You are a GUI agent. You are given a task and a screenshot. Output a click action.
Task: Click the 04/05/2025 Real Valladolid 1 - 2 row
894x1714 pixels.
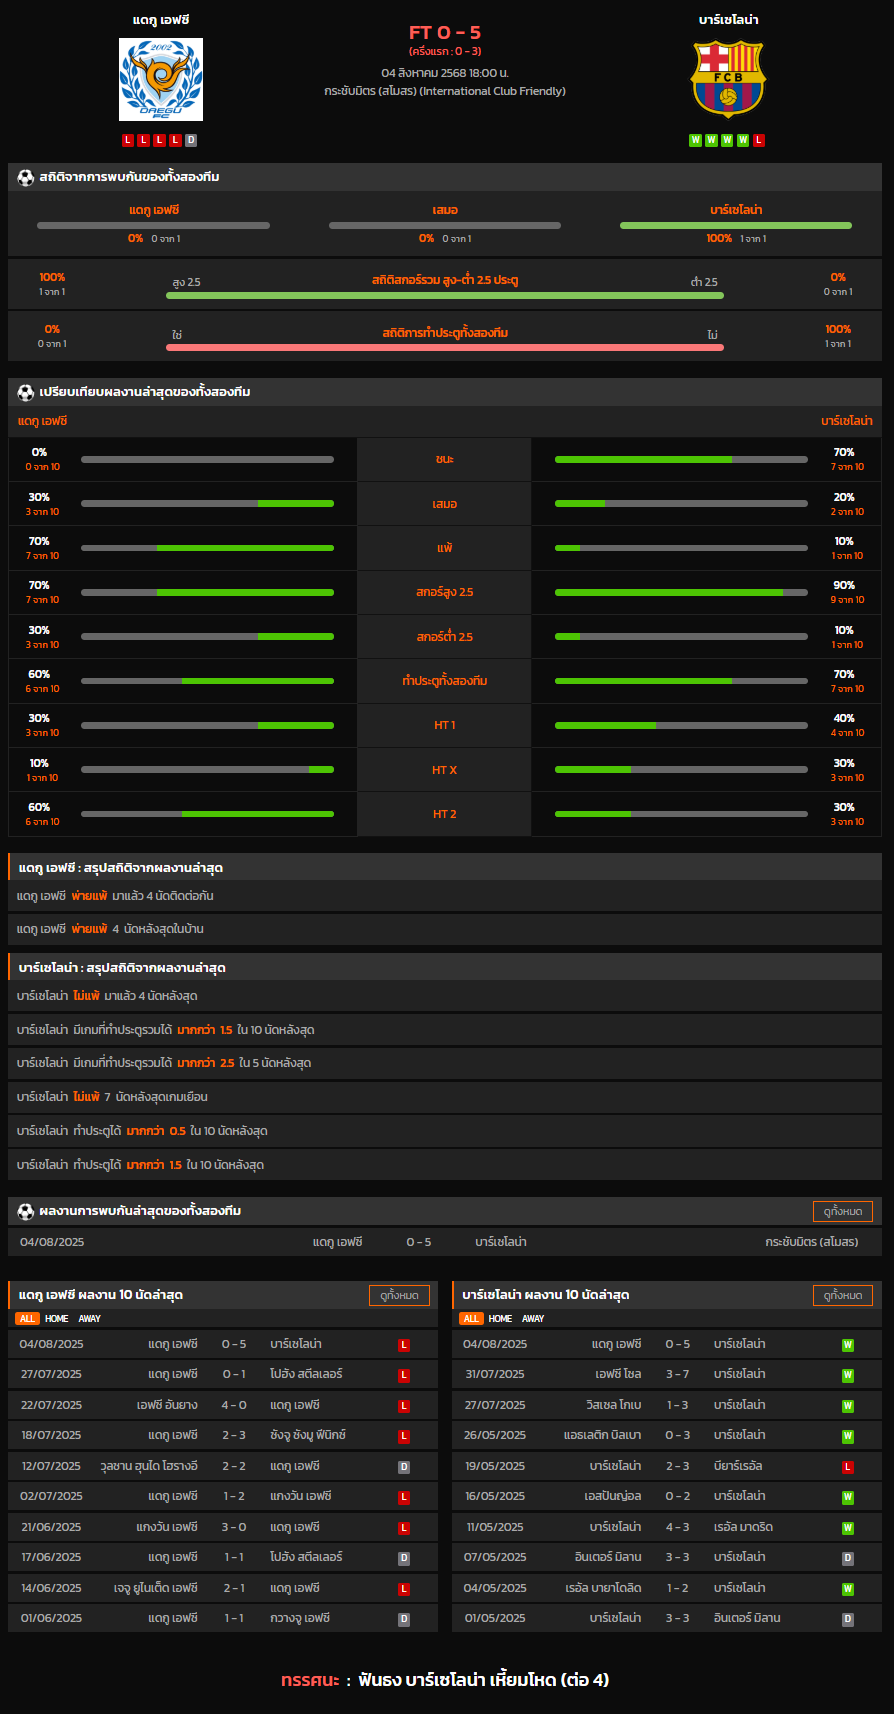pyautogui.click(x=667, y=1588)
